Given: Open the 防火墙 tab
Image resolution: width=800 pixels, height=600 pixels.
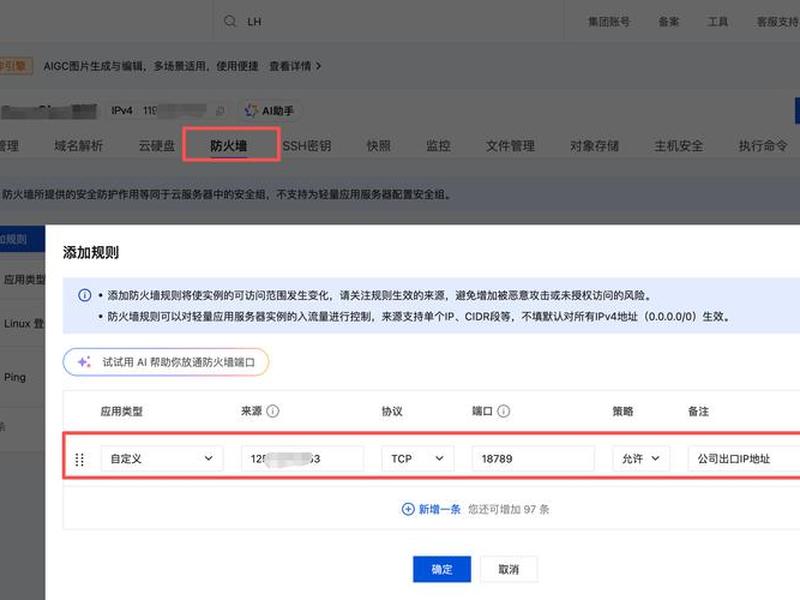Looking at the screenshot, I should (x=229, y=146).
